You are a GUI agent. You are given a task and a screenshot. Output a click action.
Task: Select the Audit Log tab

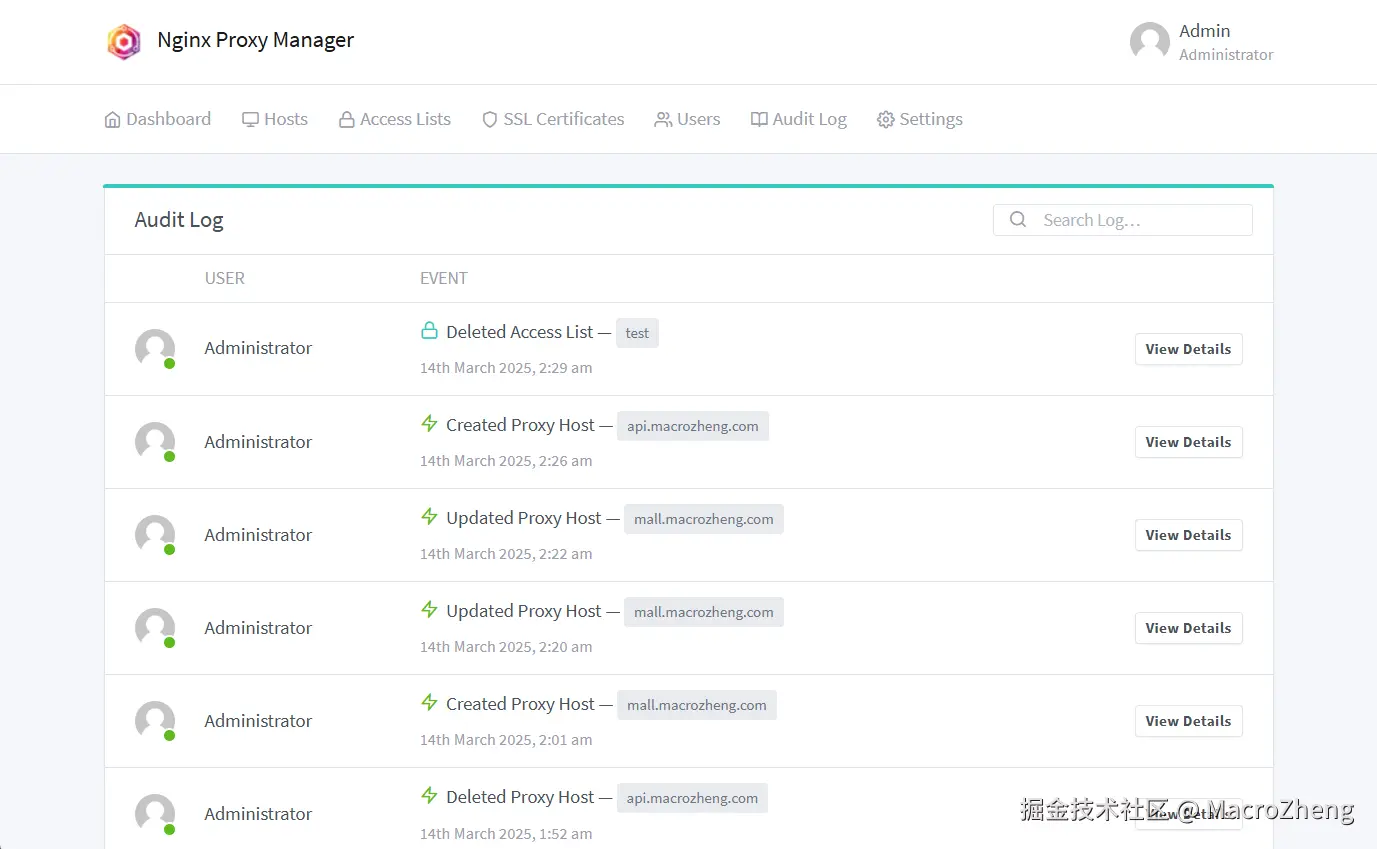click(799, 119)
